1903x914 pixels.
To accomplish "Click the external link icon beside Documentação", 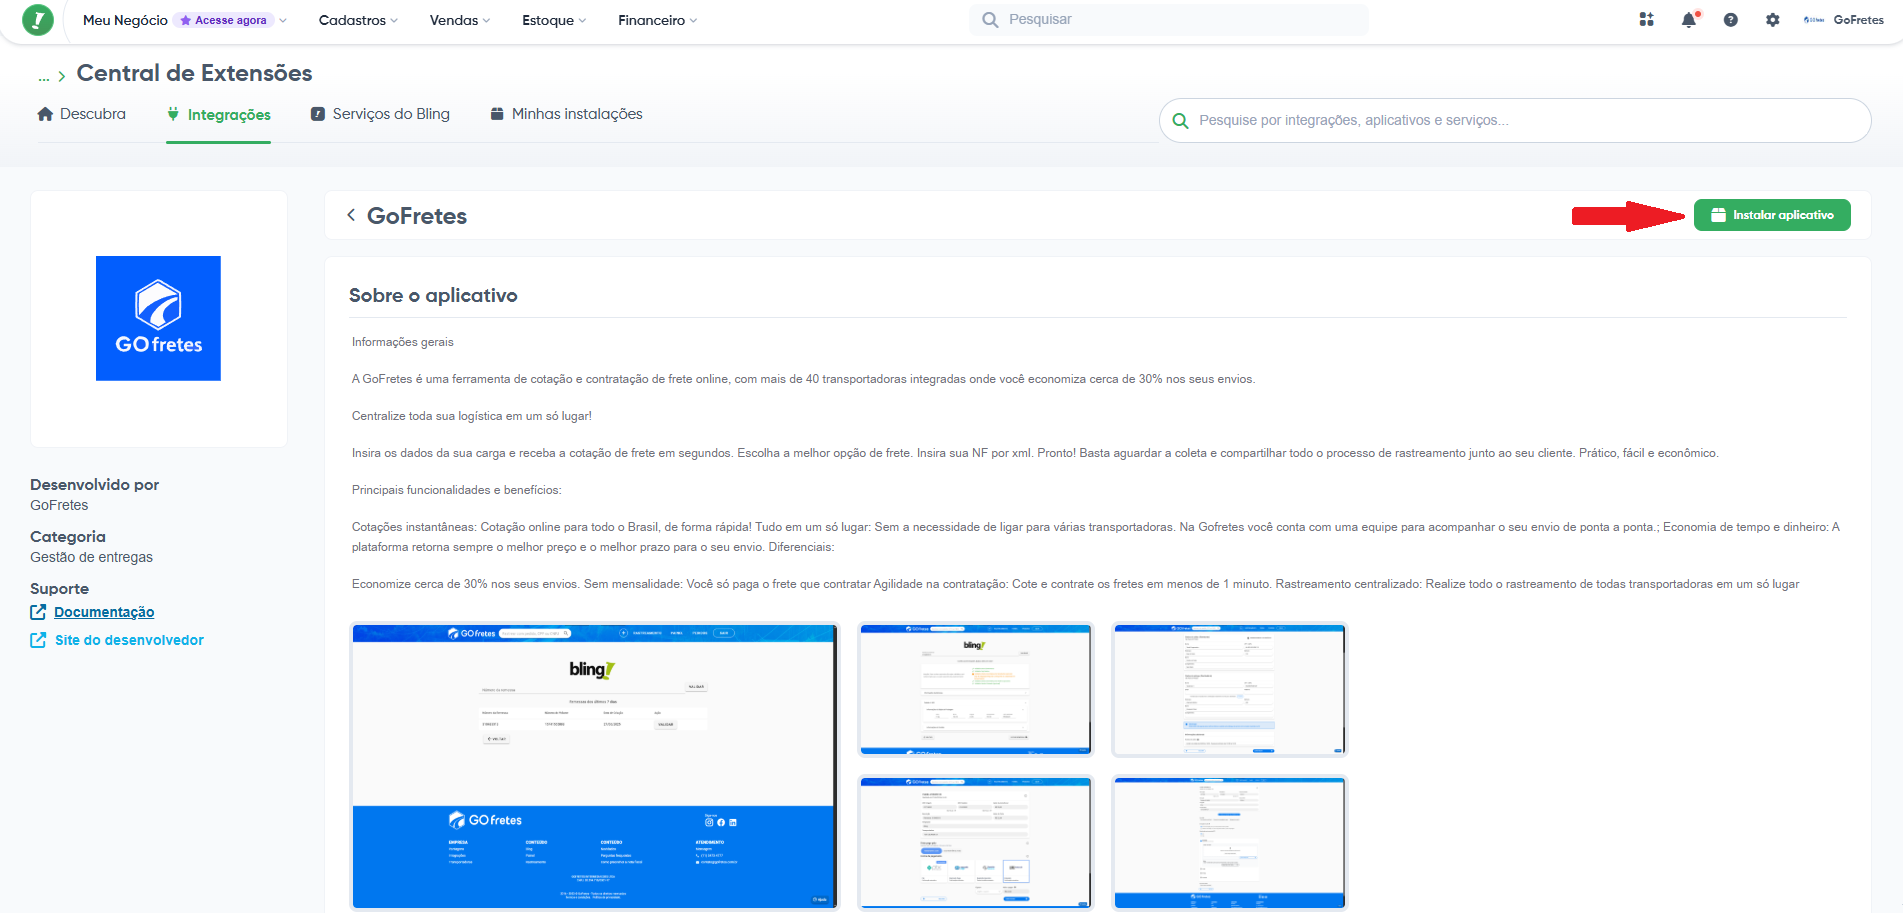I will point(38,612).
